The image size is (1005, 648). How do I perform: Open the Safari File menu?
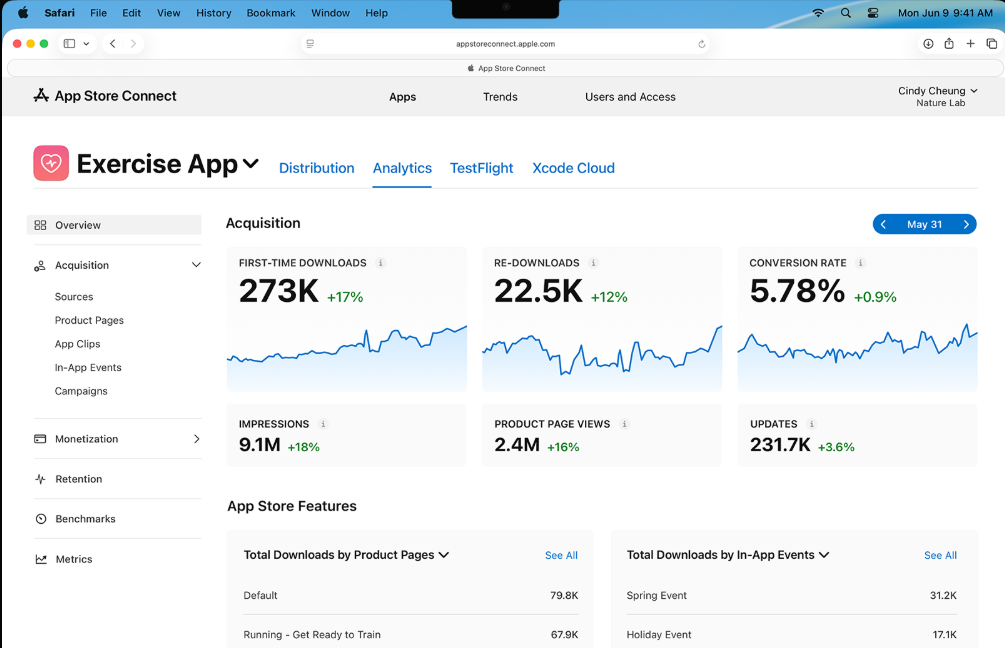coord(98,13)
